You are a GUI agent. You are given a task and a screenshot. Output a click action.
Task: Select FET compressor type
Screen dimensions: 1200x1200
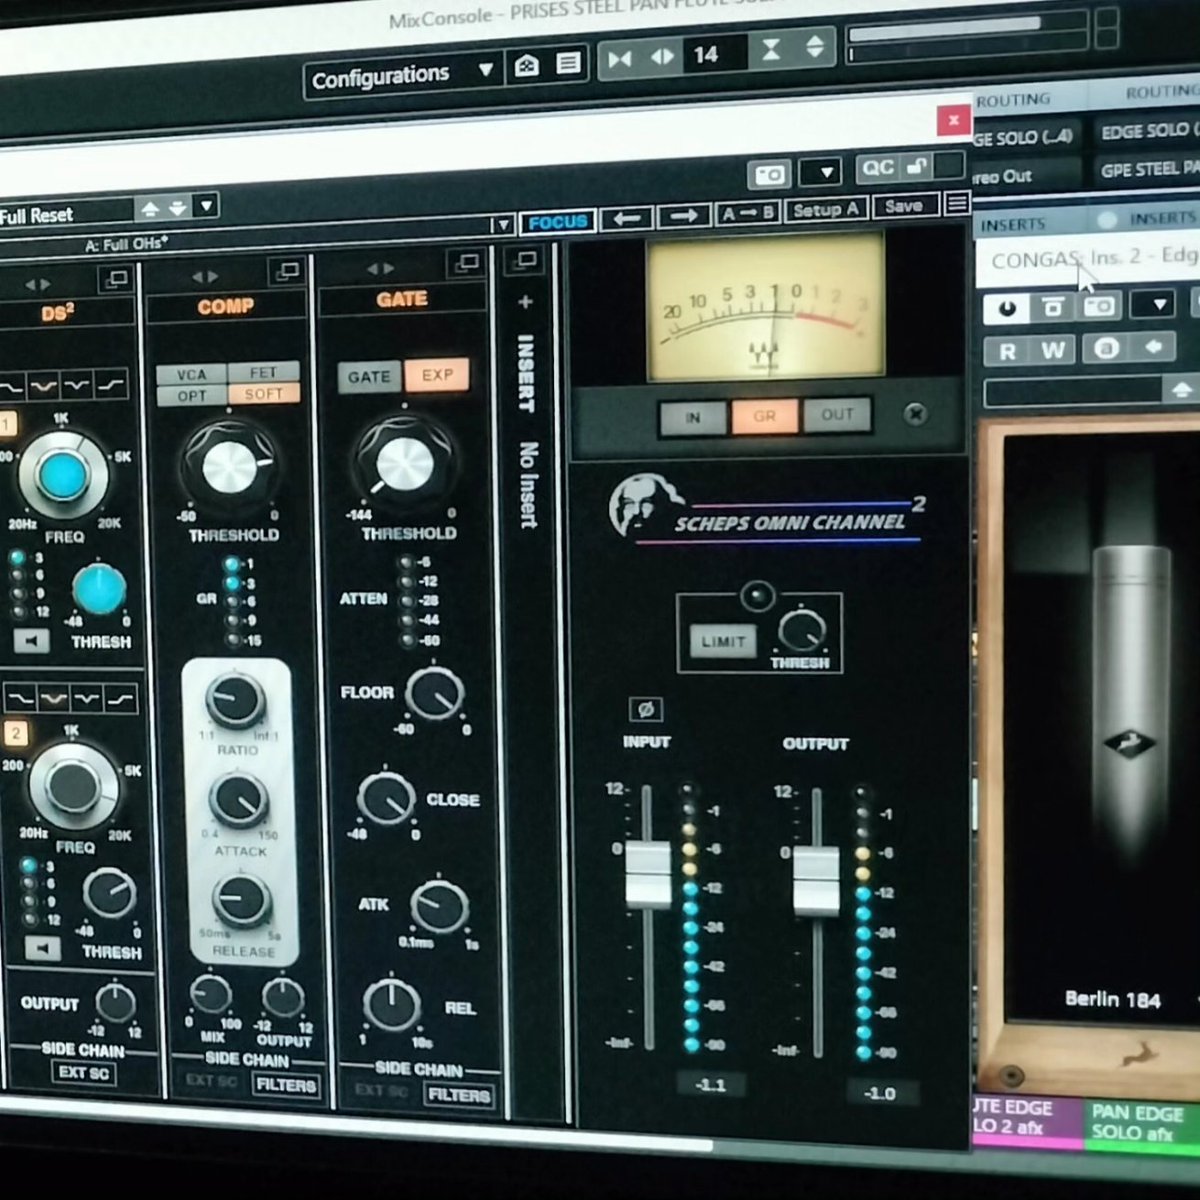(263, 372)
